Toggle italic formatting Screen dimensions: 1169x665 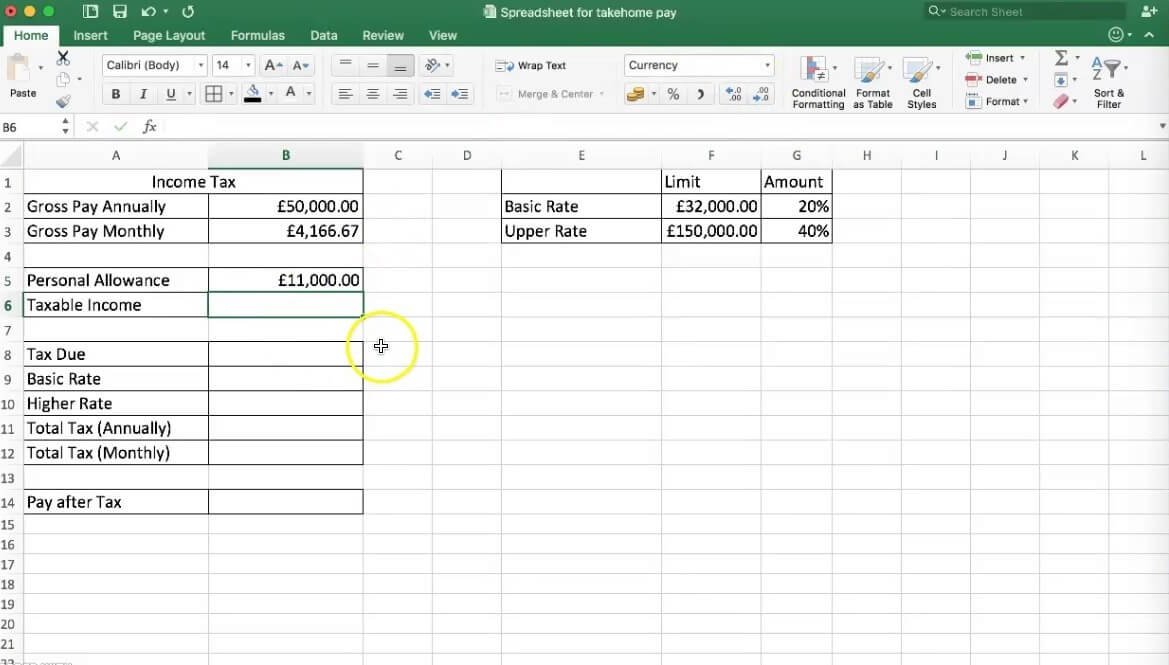143,94
